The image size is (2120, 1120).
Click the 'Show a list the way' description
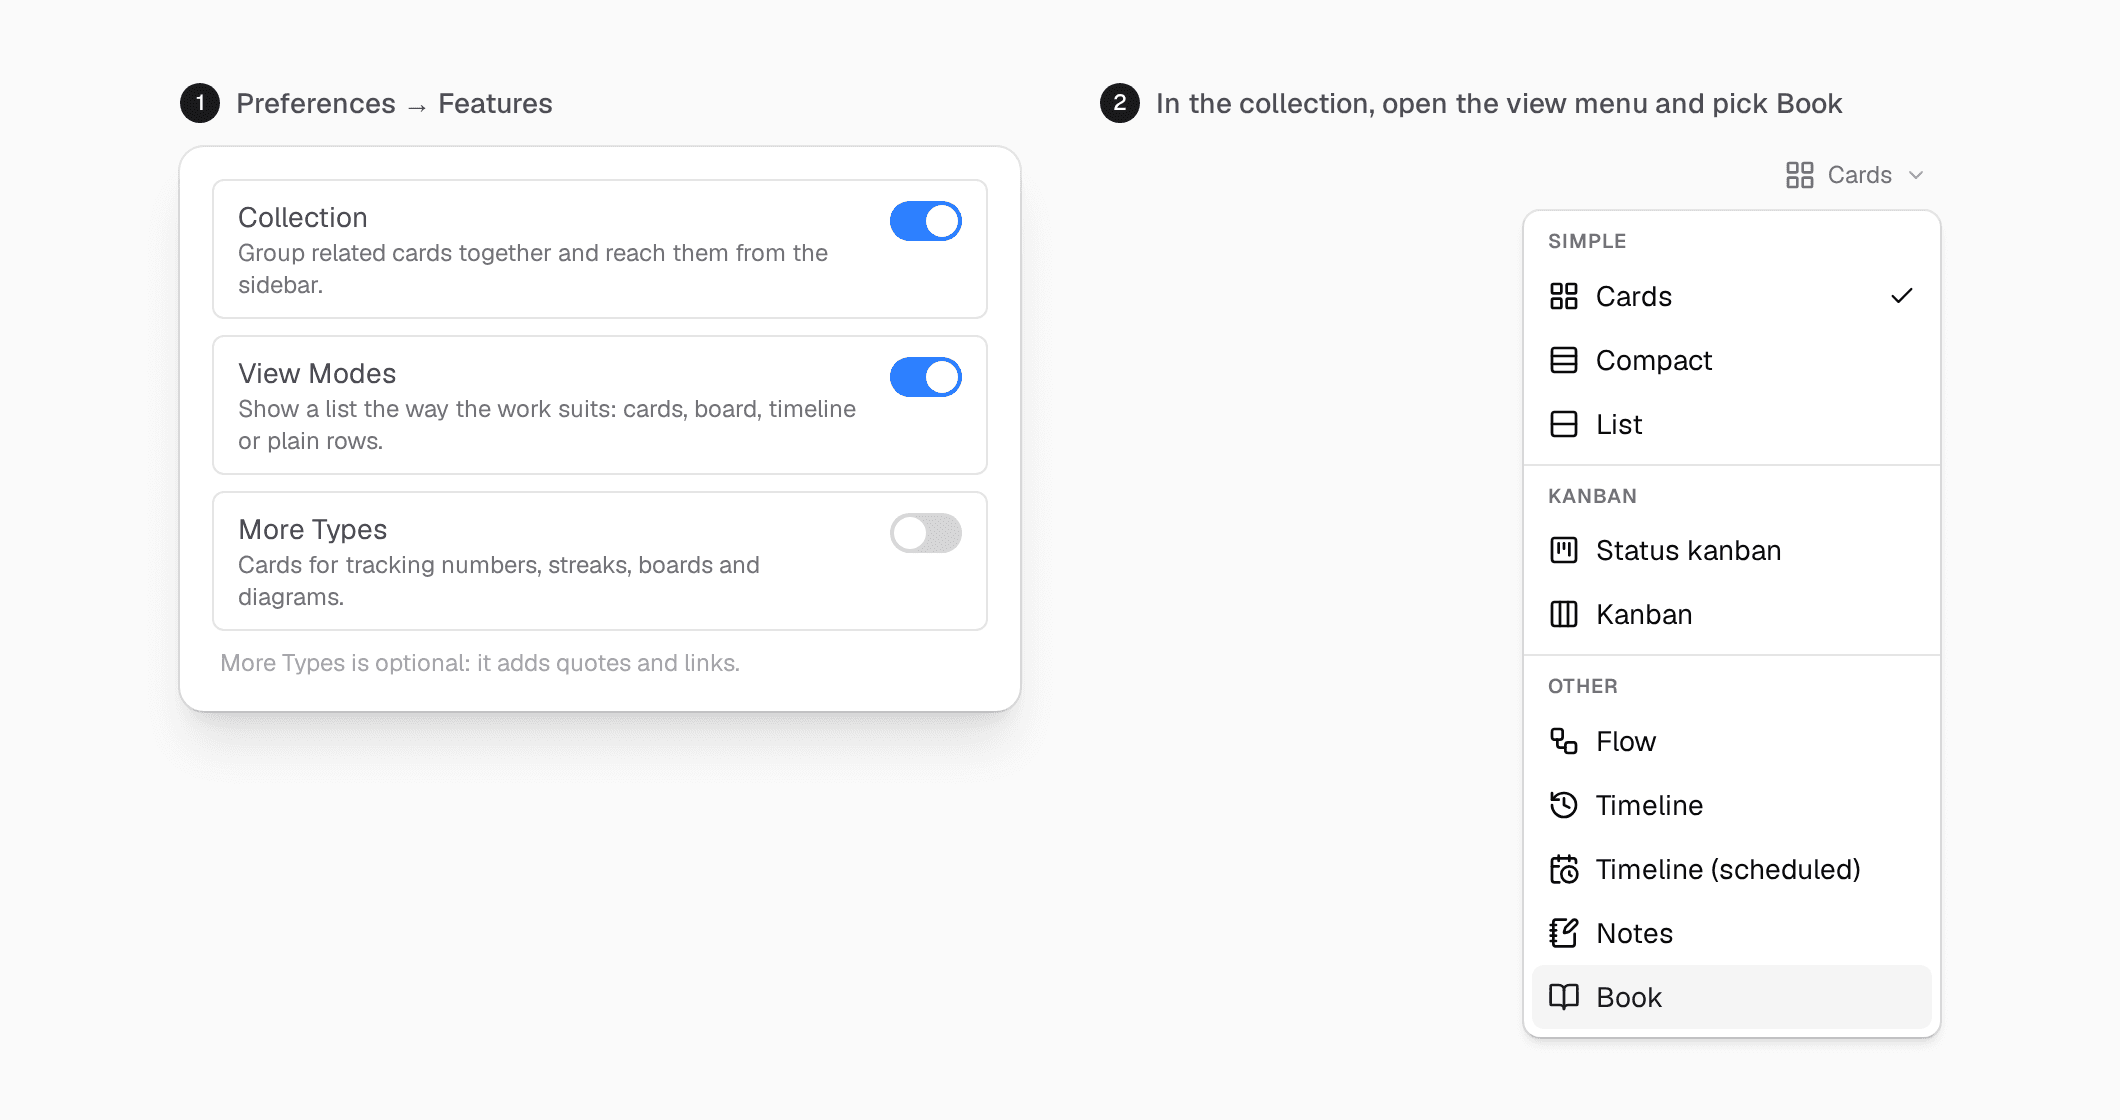pyautogui.click(x=547, y=425)
